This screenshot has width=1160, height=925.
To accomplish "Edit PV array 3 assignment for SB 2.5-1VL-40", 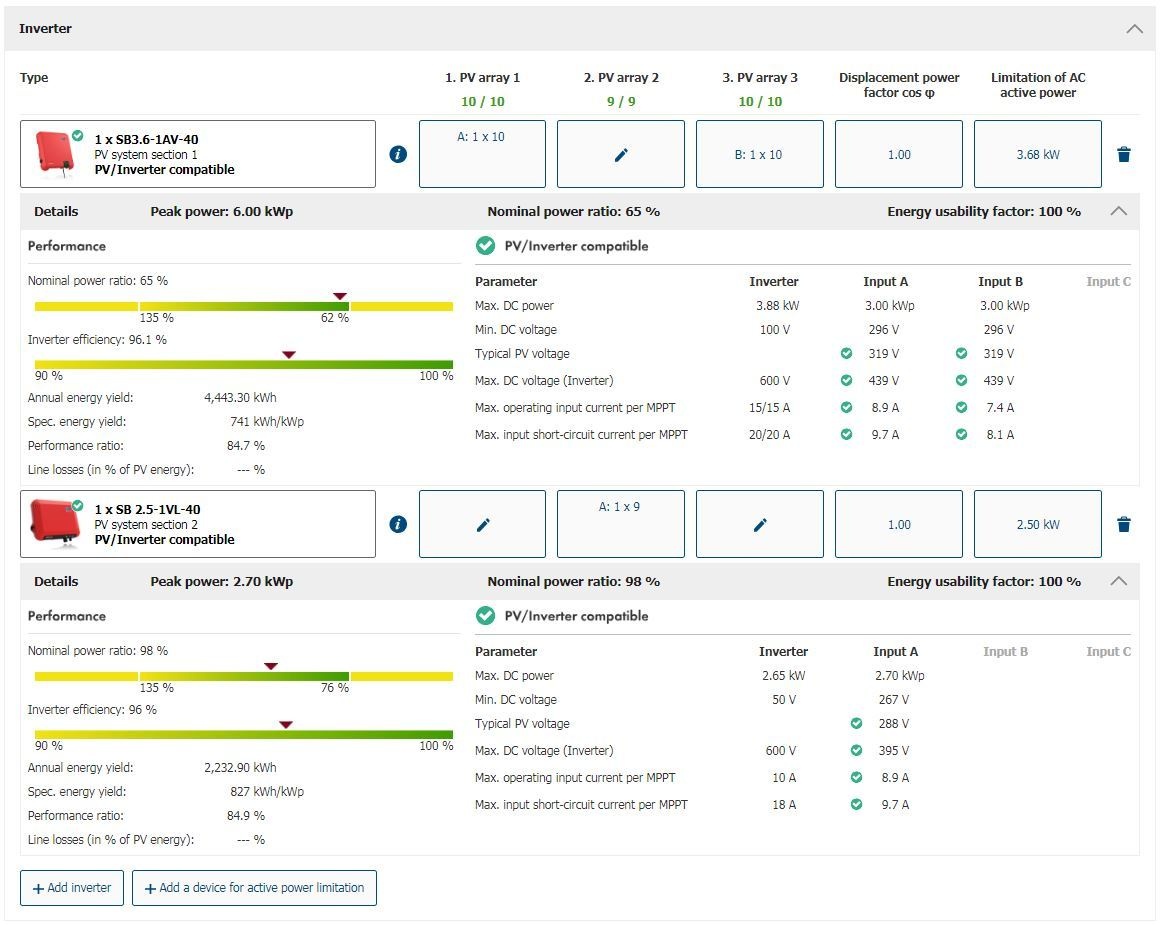I will click(x=759, y=524).
